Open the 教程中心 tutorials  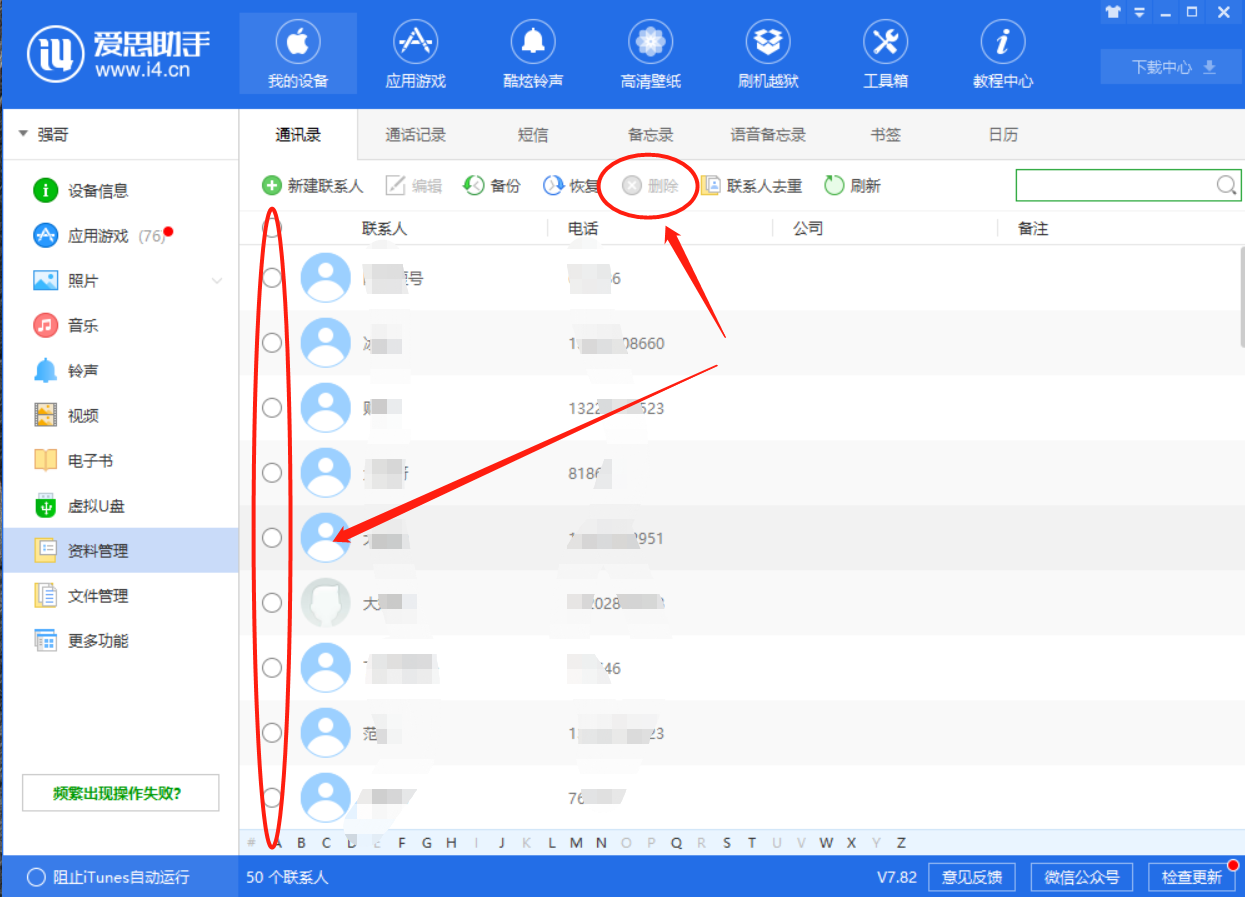pyautogui.click(x=1003, y=54)
